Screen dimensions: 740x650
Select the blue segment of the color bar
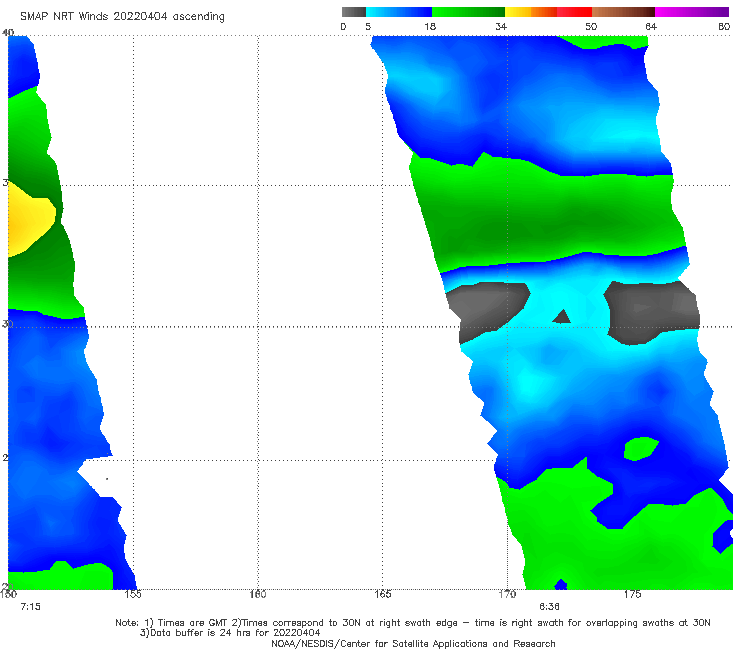point(399,12)
